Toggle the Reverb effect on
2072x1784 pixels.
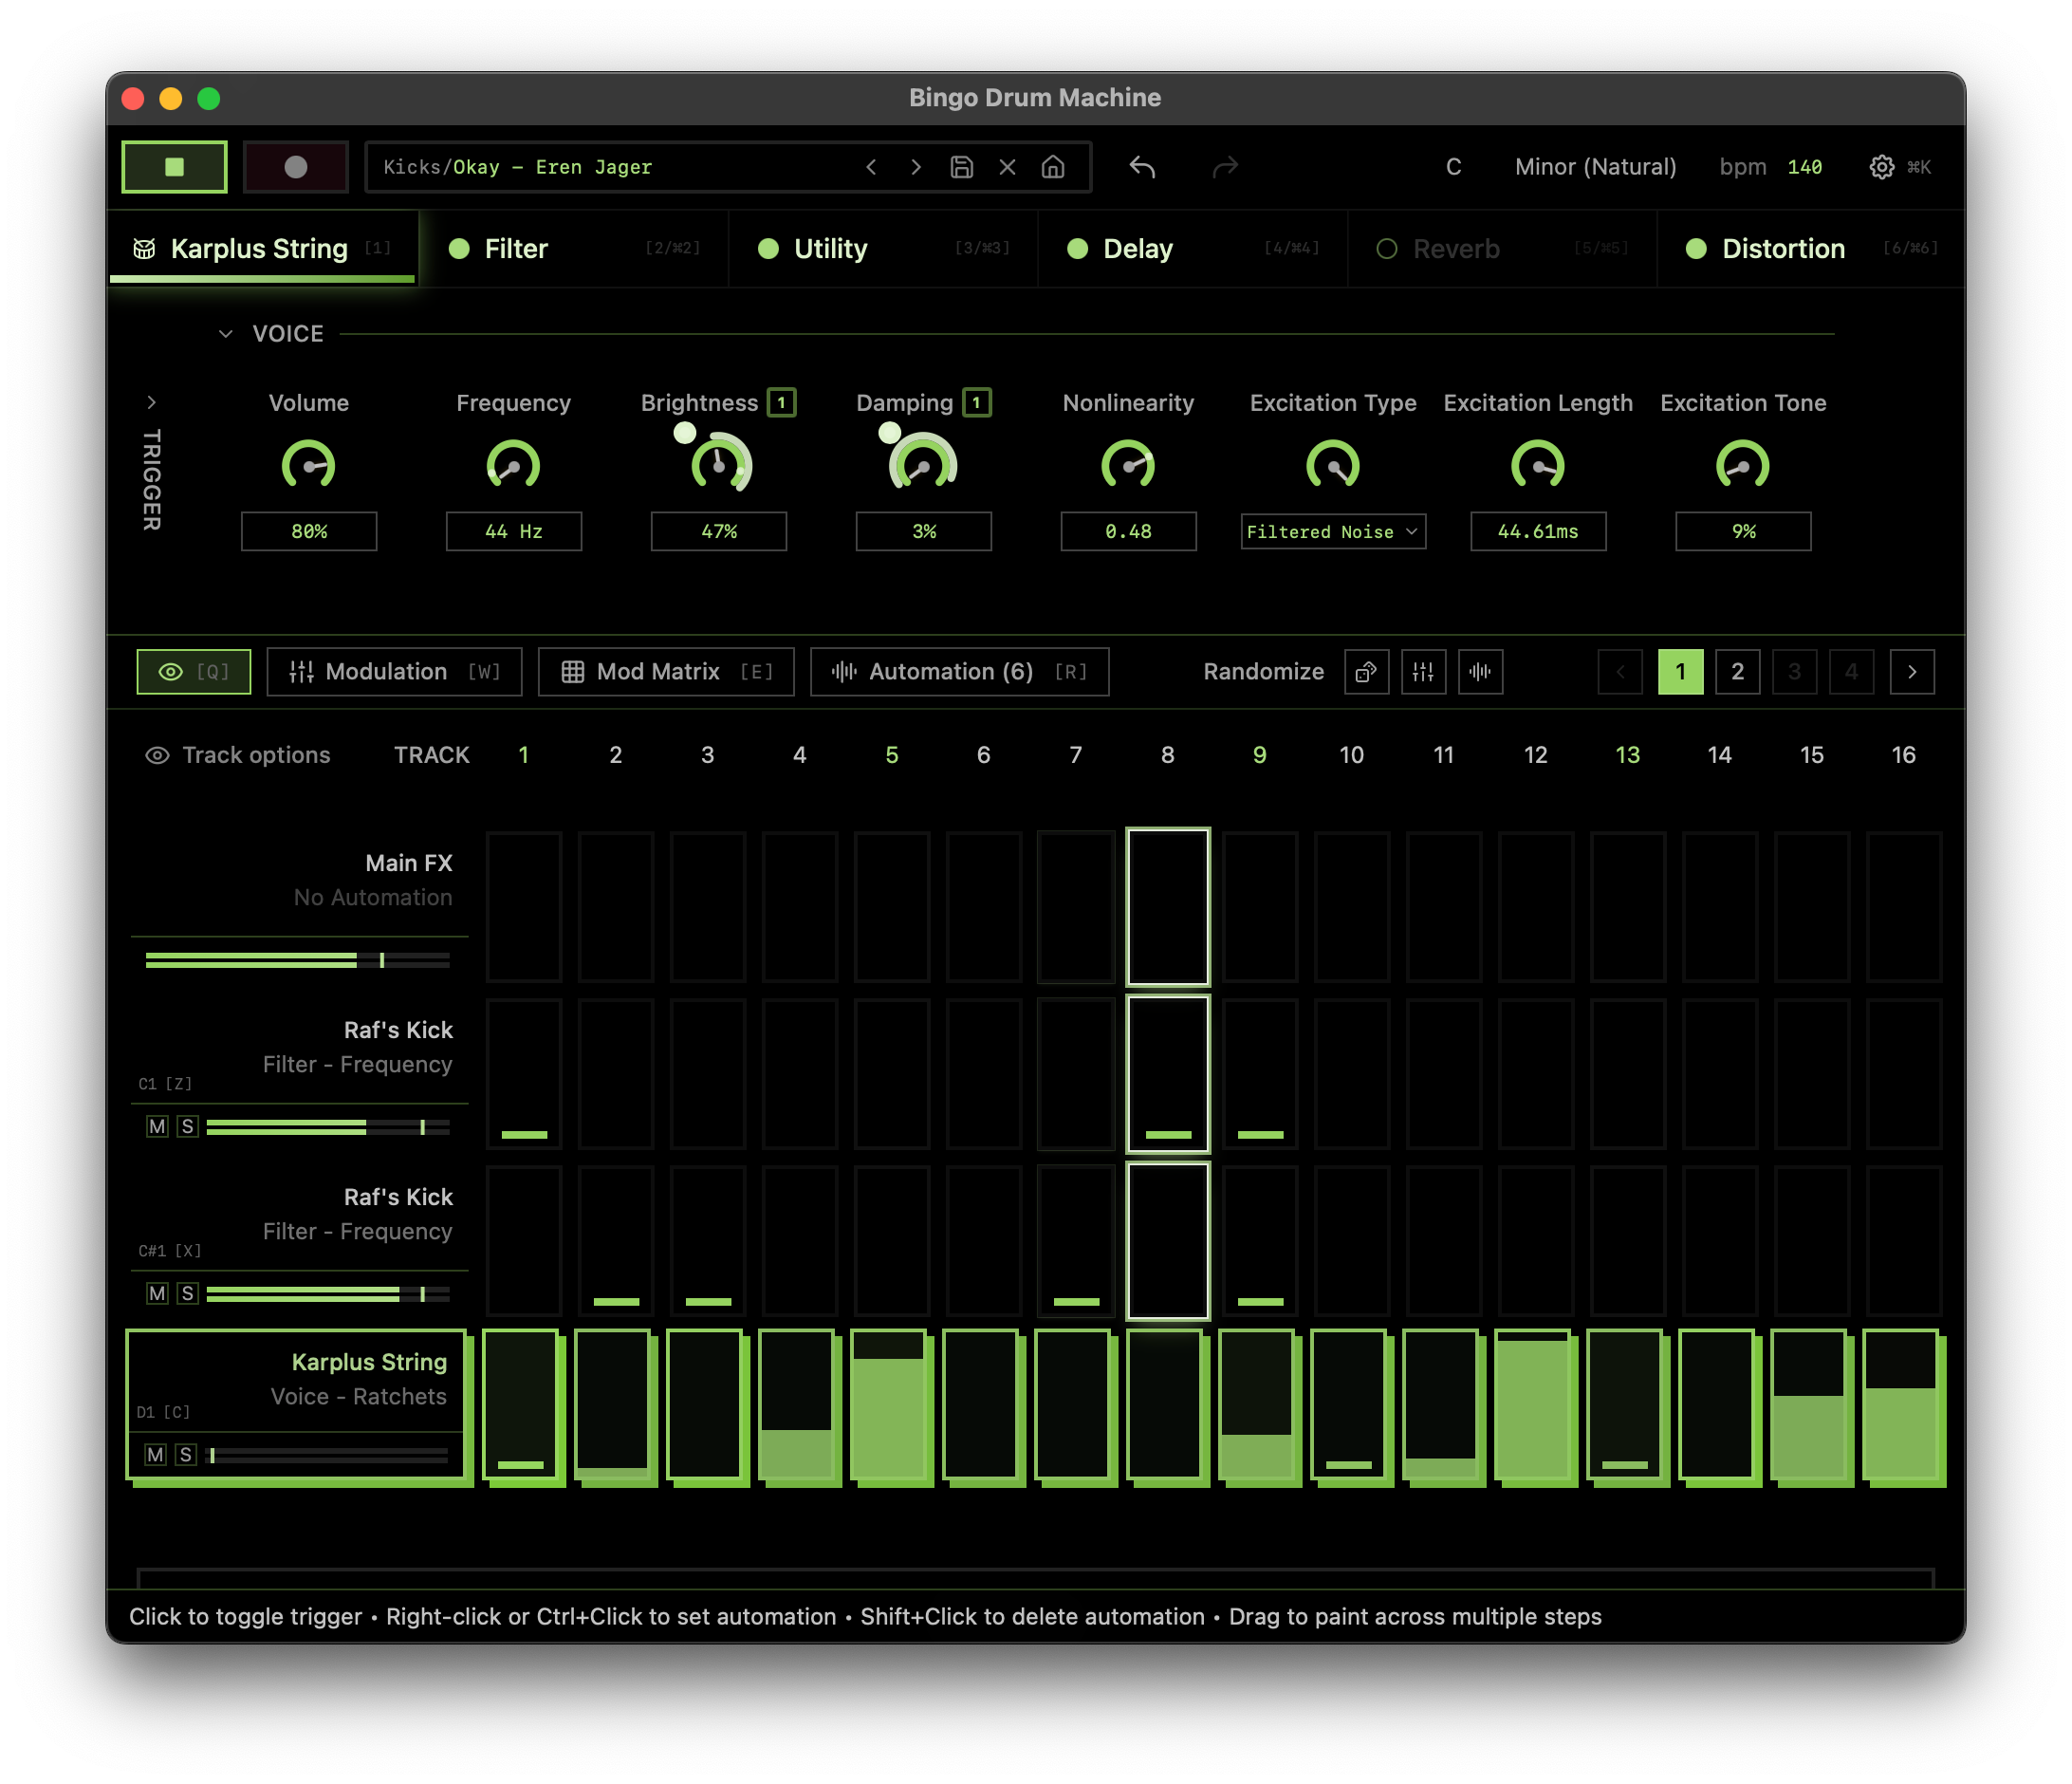(1387, 249)
